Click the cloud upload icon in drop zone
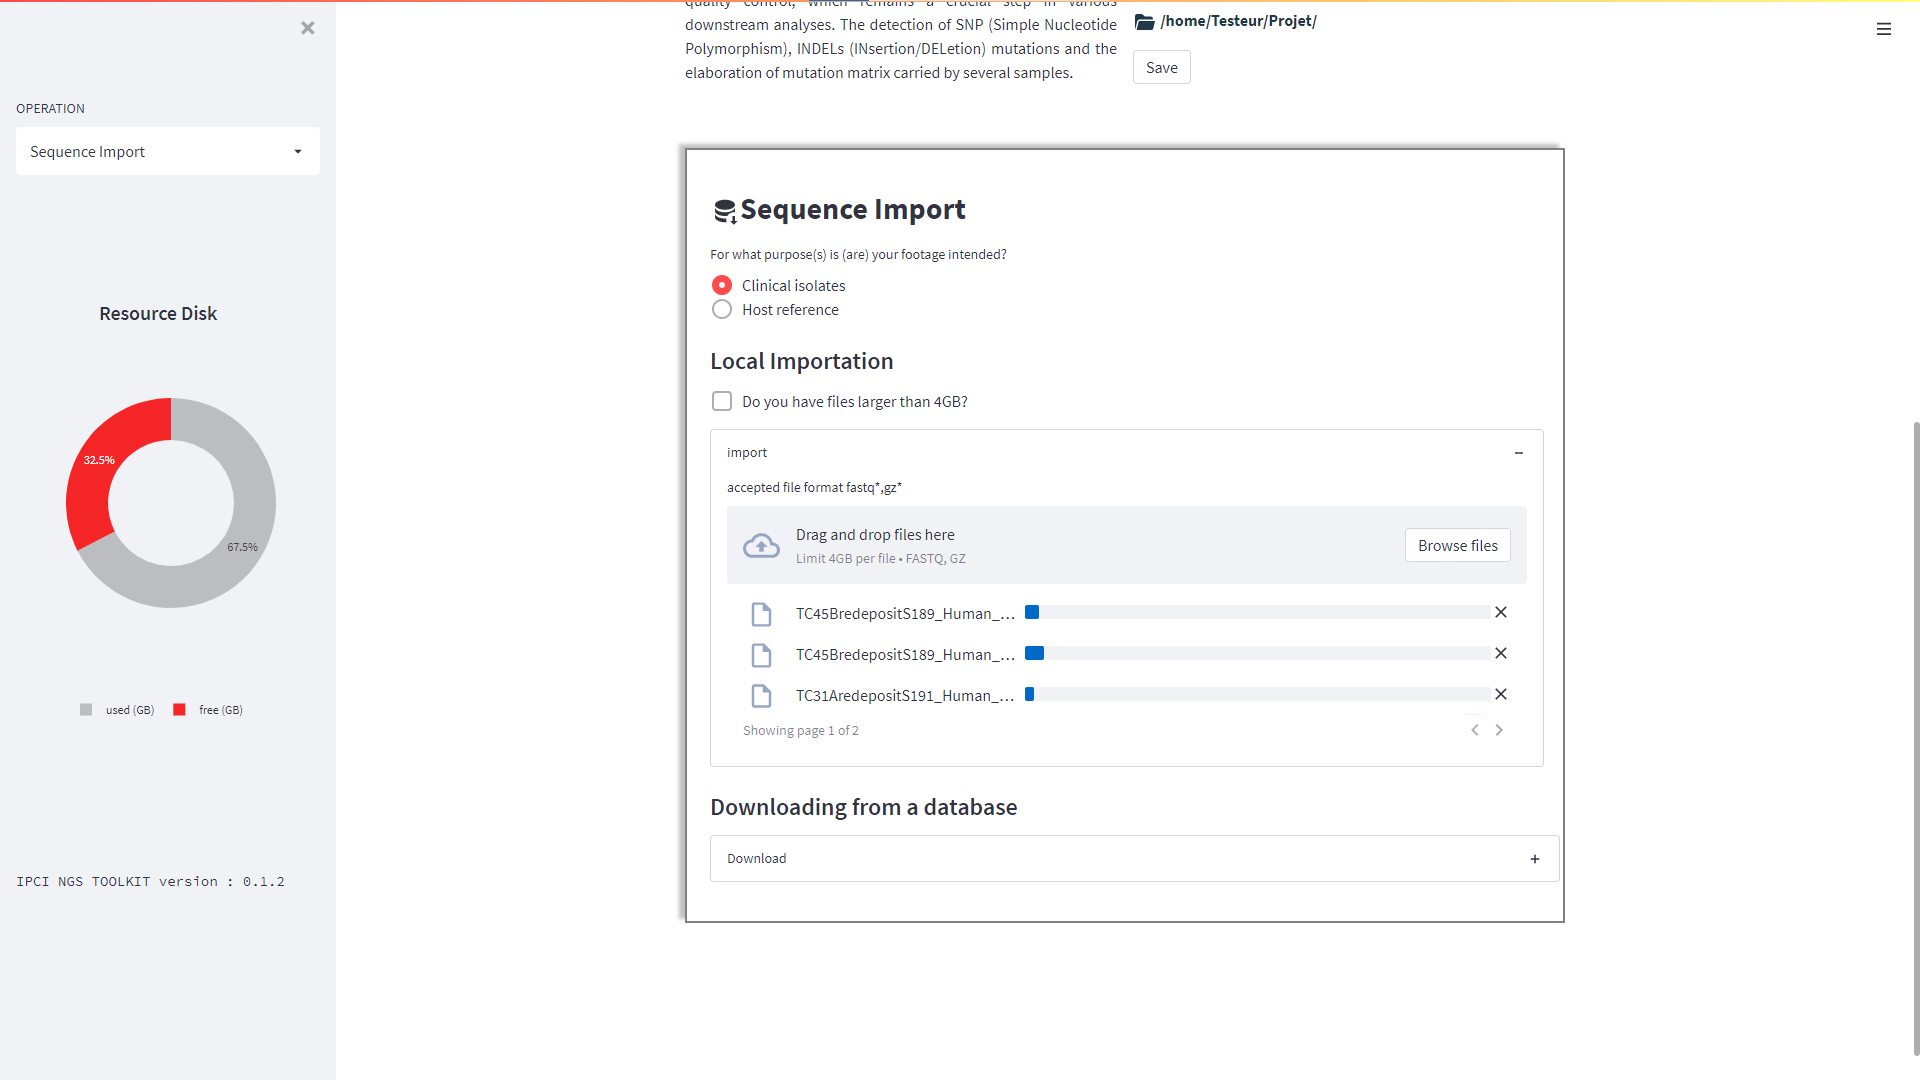 coord(761,546)
